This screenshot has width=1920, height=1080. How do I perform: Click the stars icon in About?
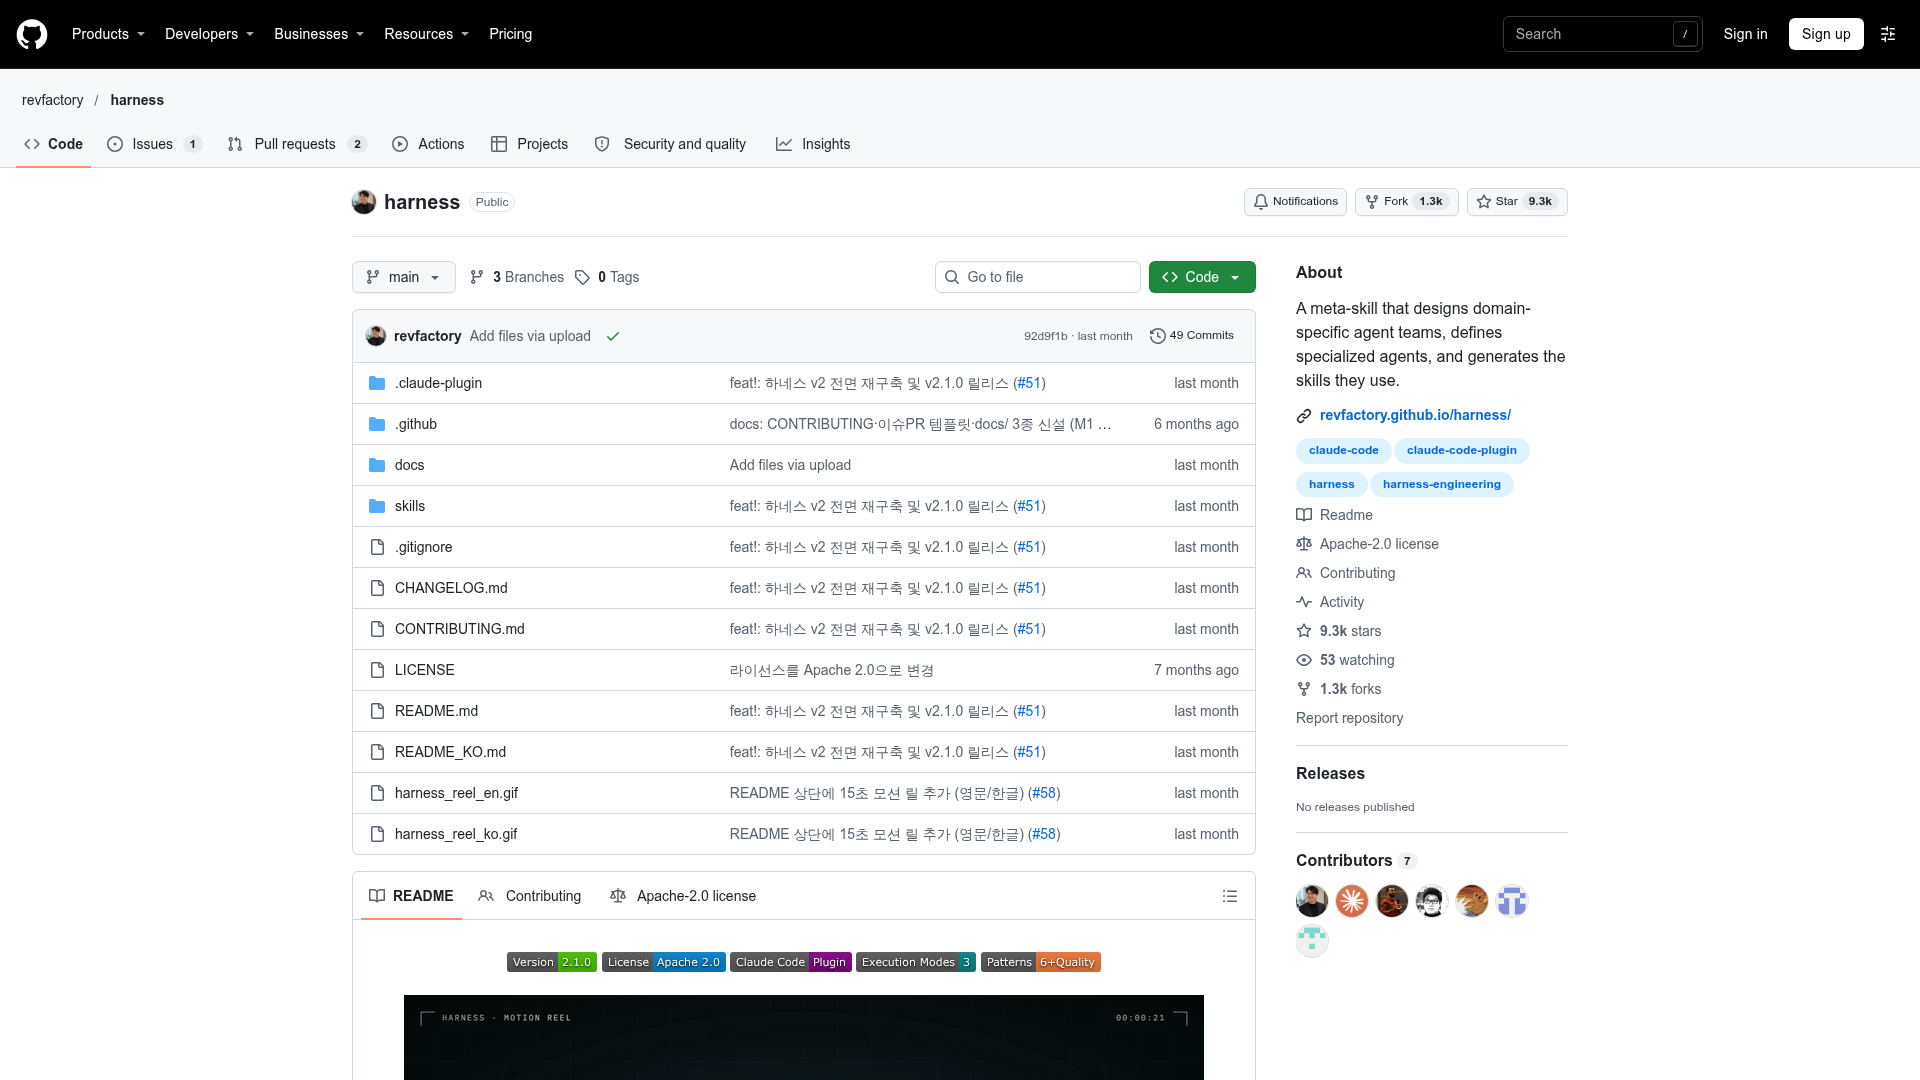tap(1304, 631)
